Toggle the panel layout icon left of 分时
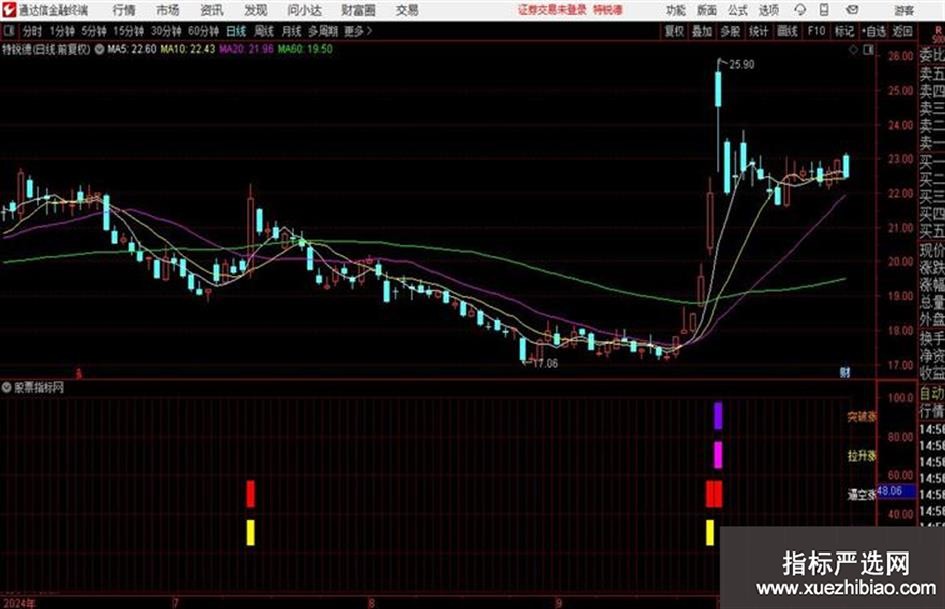Image resolution: width=945 pixels, height=609 pixels. point(8,31)
